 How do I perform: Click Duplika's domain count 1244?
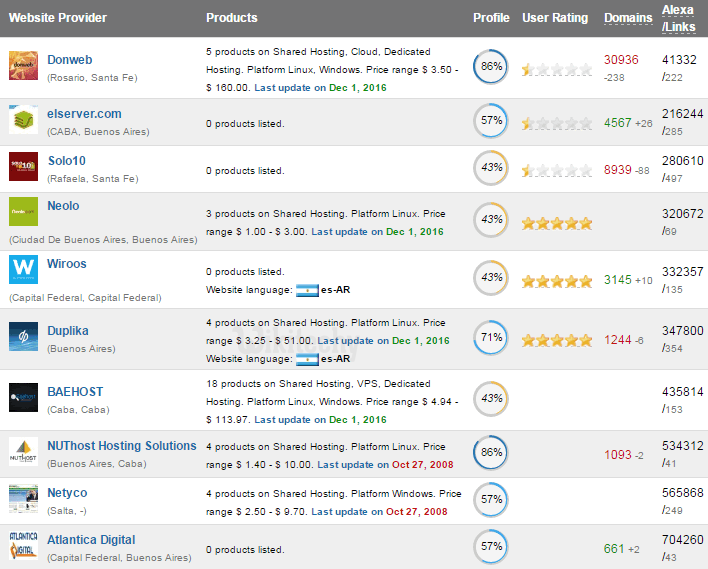point(618,340)
